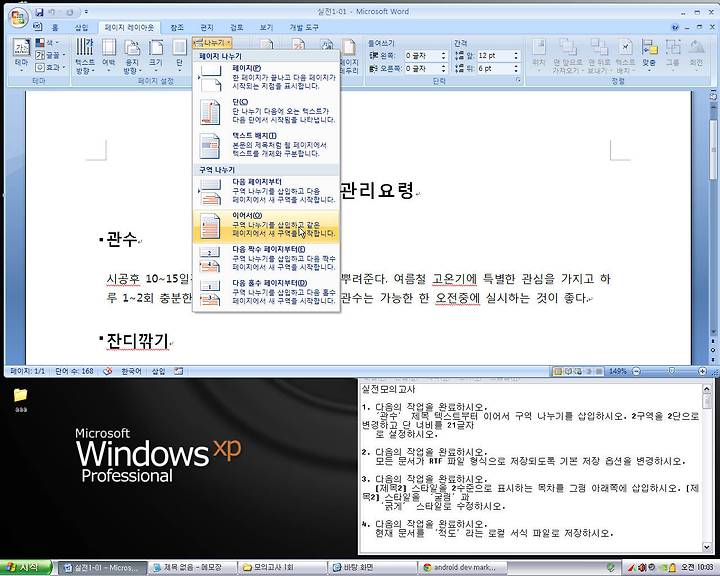Switch to the 개발 도구 ribbon tab
This screenshot has height=576, width=720.
(304, 28)
